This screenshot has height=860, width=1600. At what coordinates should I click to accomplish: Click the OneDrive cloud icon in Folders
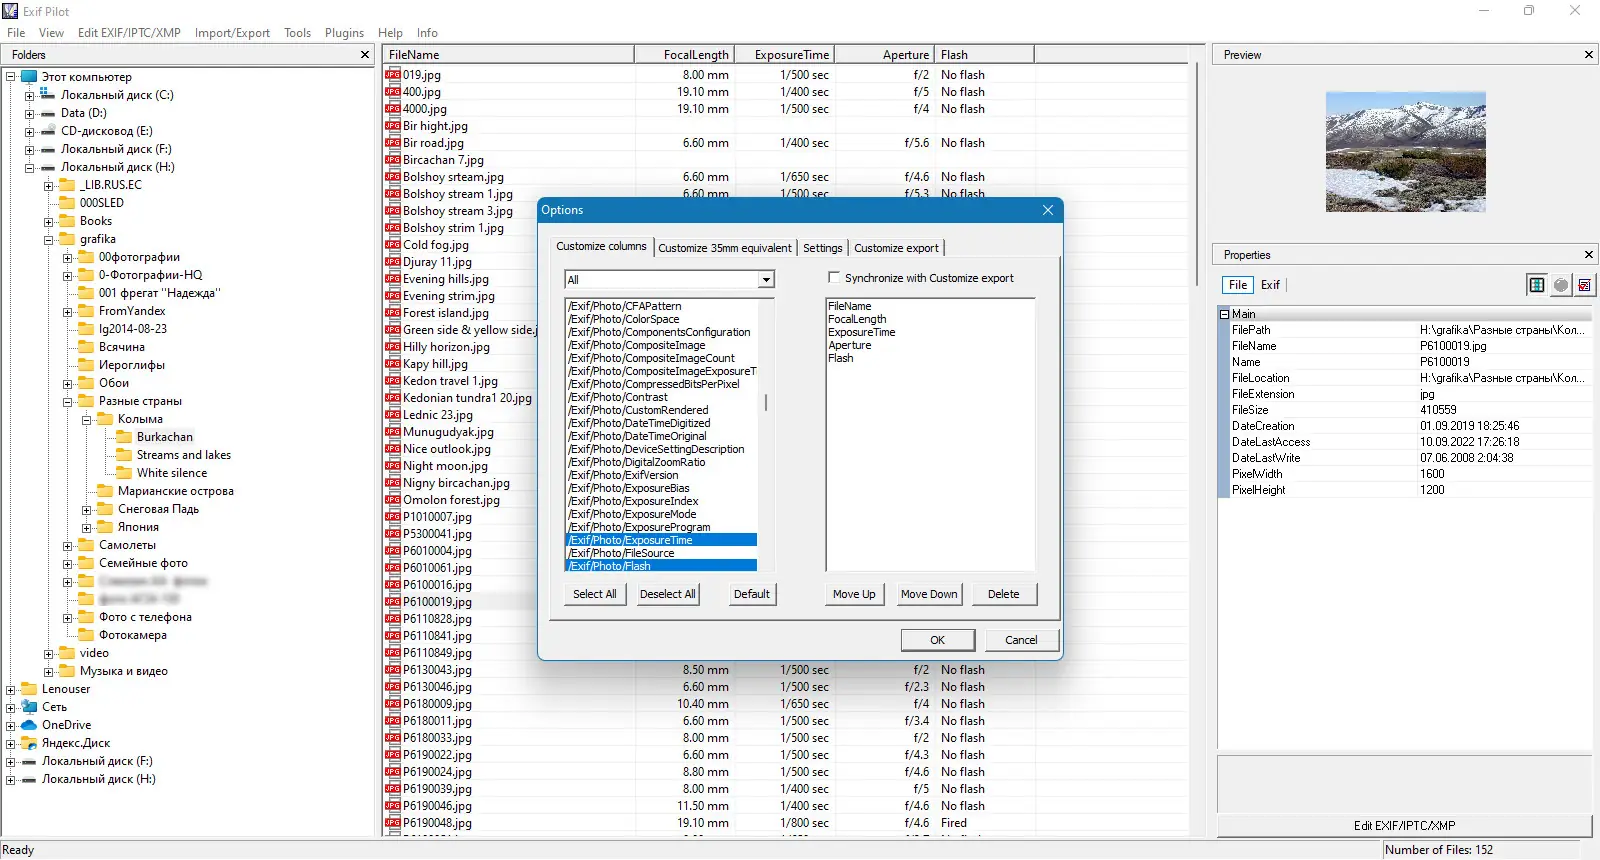(x=29, y=725)
